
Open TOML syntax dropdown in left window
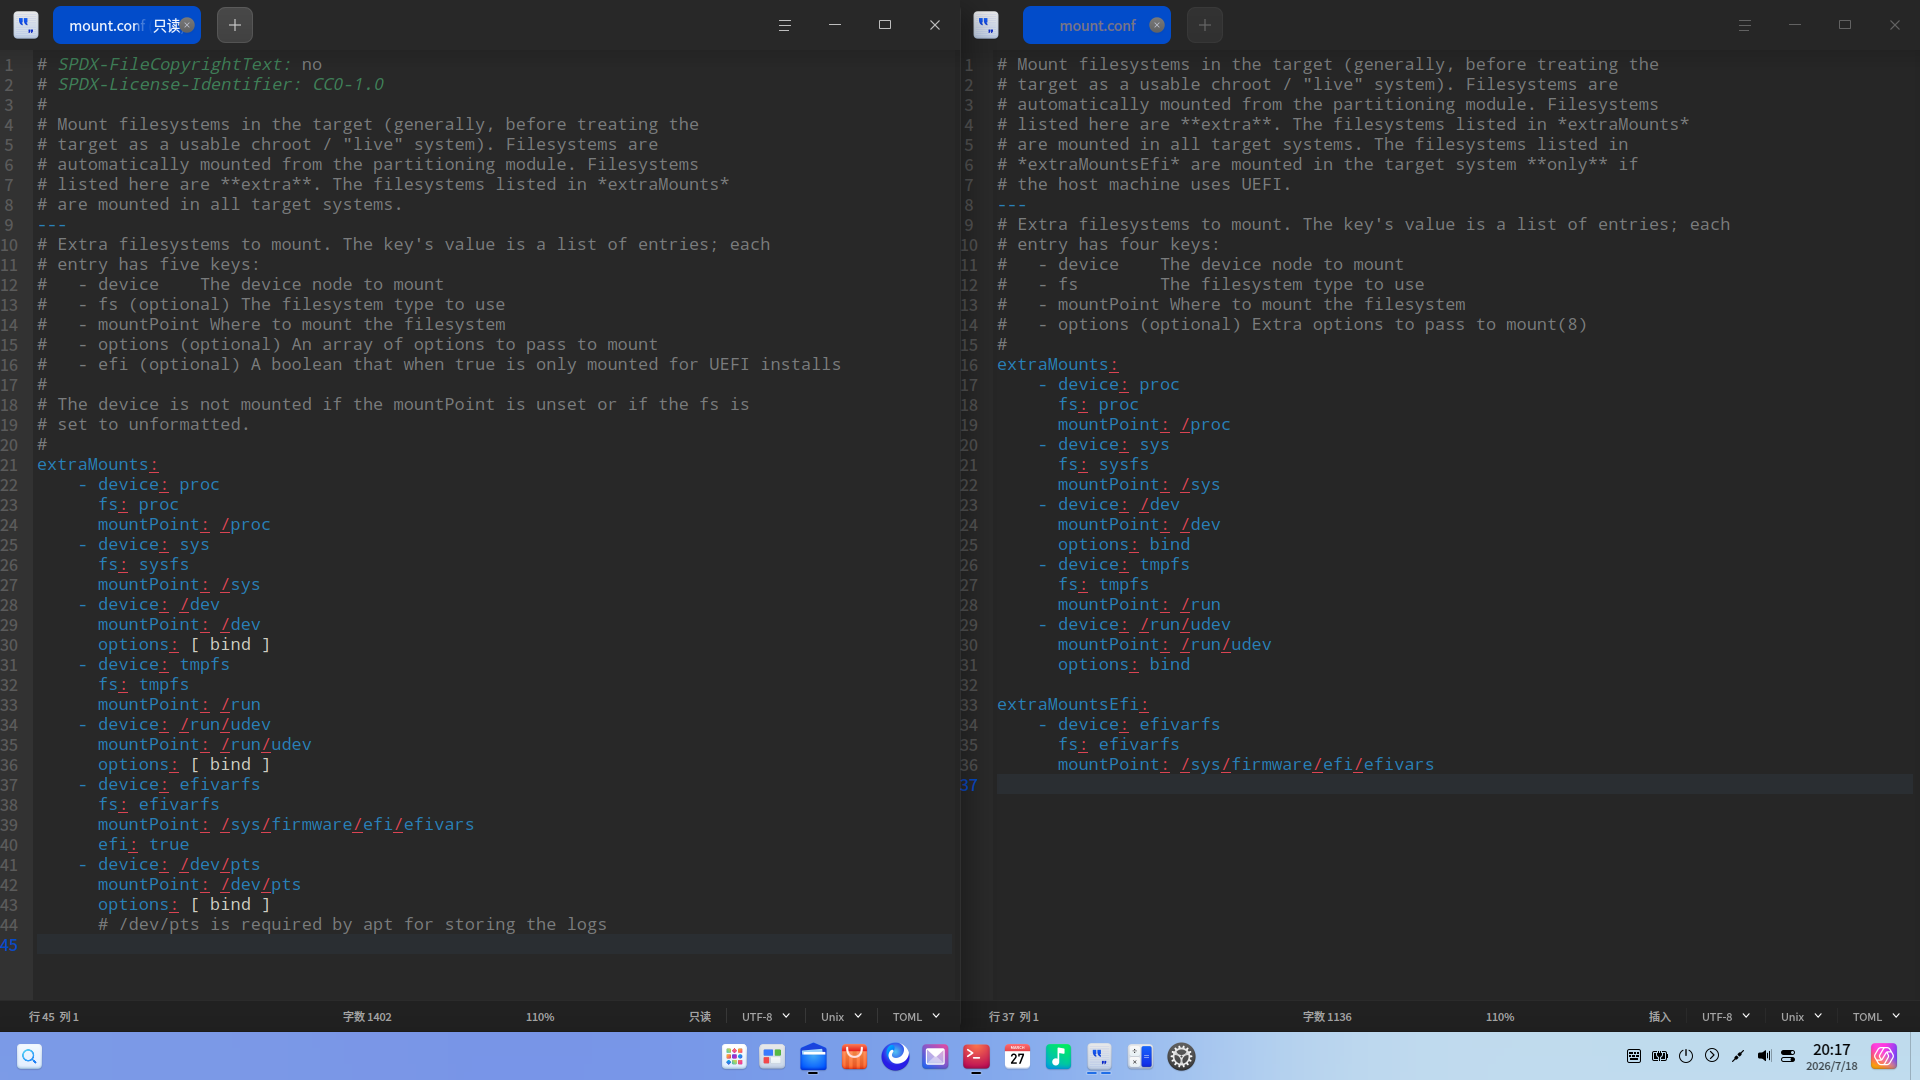pyautogui.click(x=916, y=1016)
